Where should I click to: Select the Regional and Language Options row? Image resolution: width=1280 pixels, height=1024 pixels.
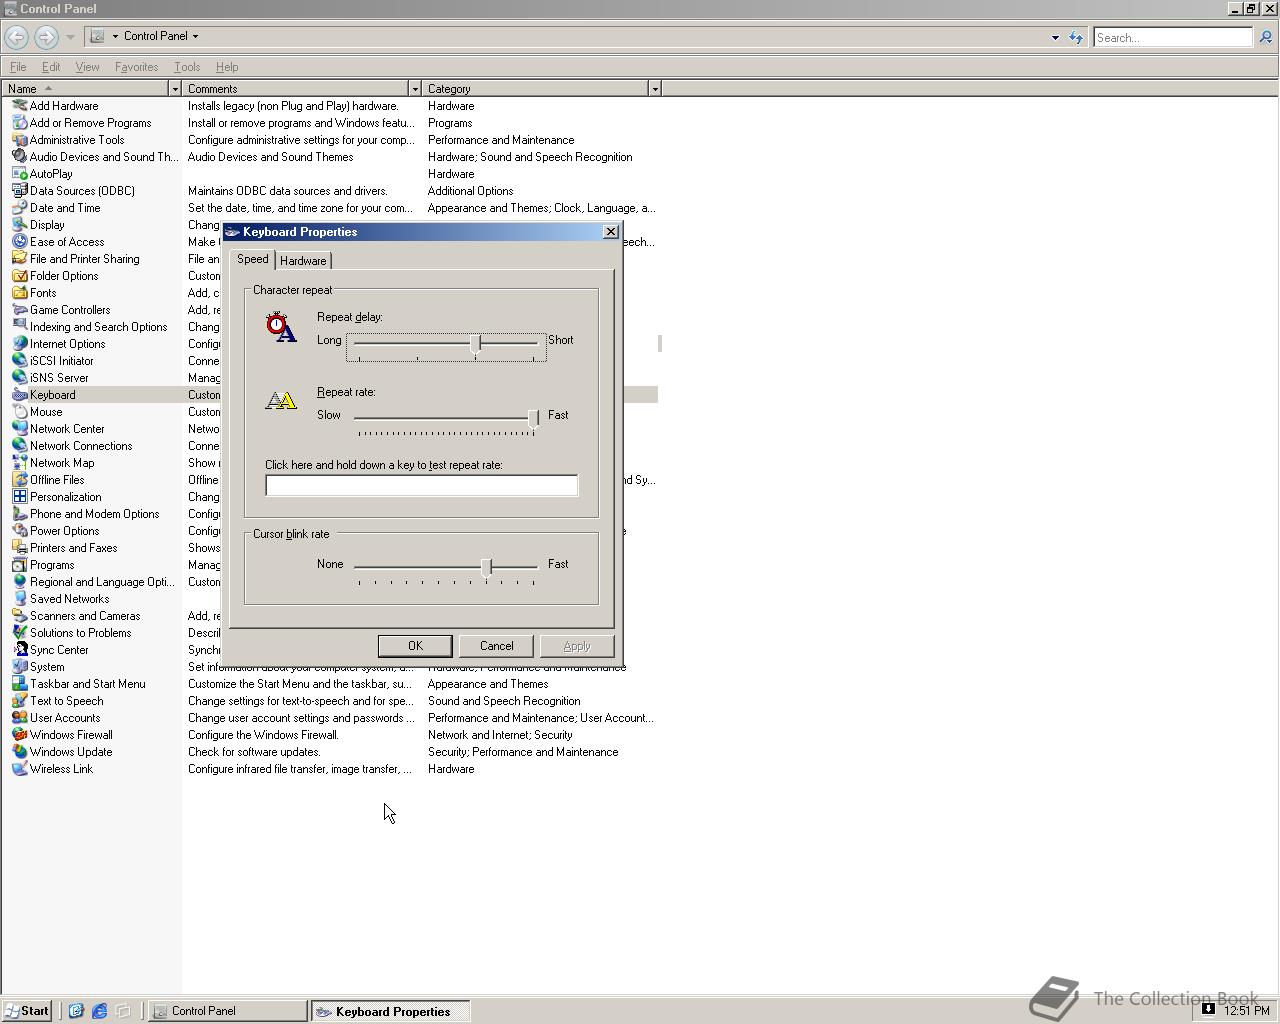click(x=330, y=582)
